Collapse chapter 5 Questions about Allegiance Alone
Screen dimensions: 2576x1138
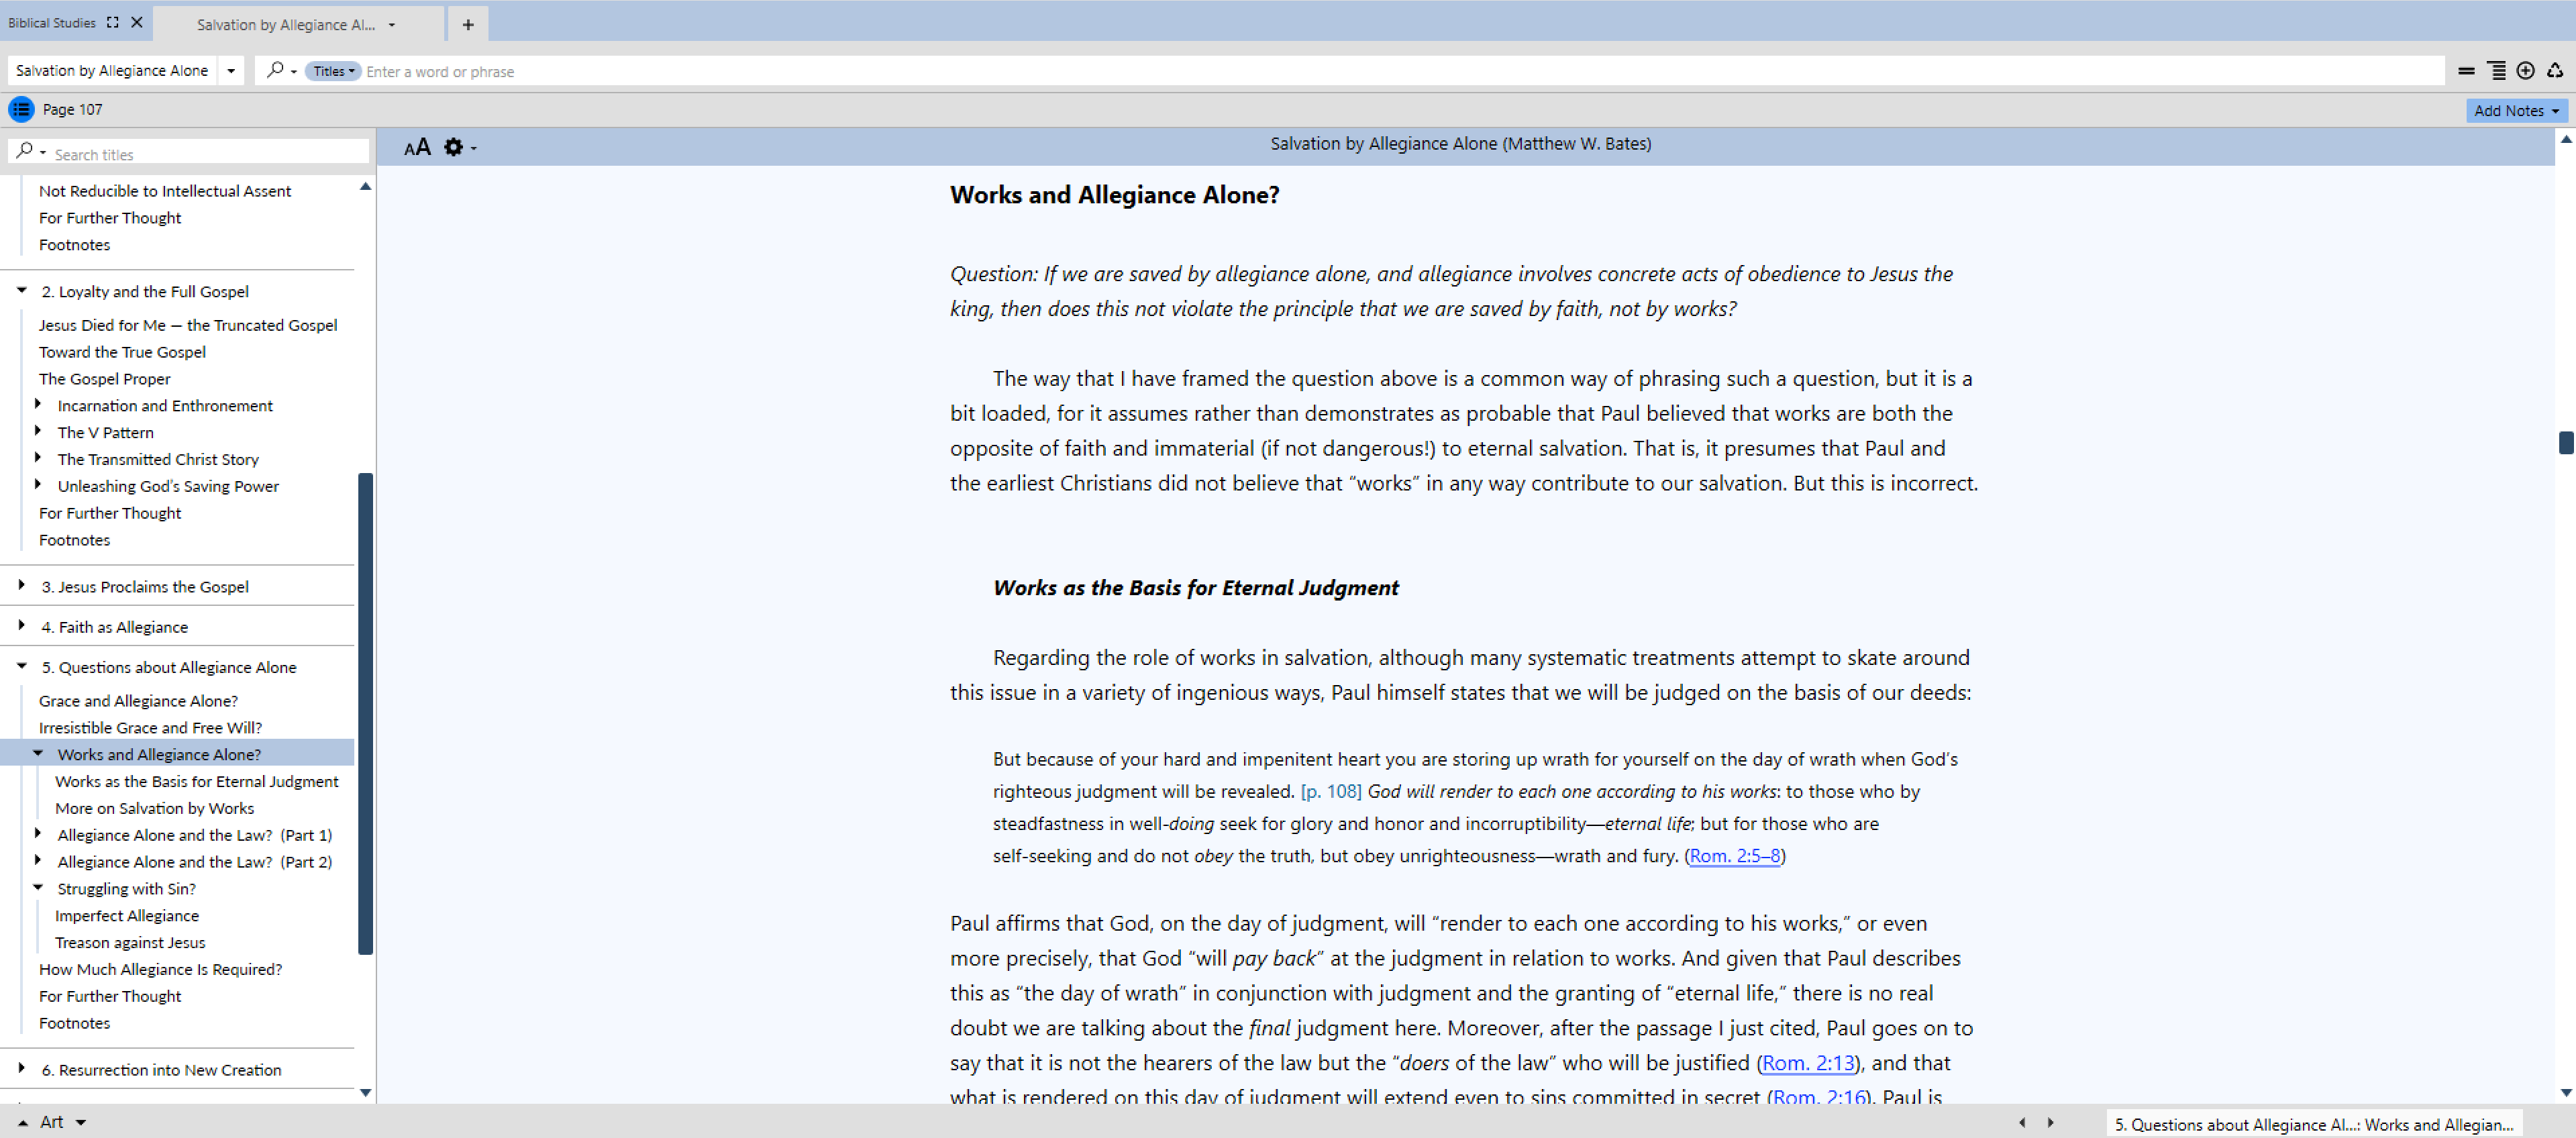22,666
